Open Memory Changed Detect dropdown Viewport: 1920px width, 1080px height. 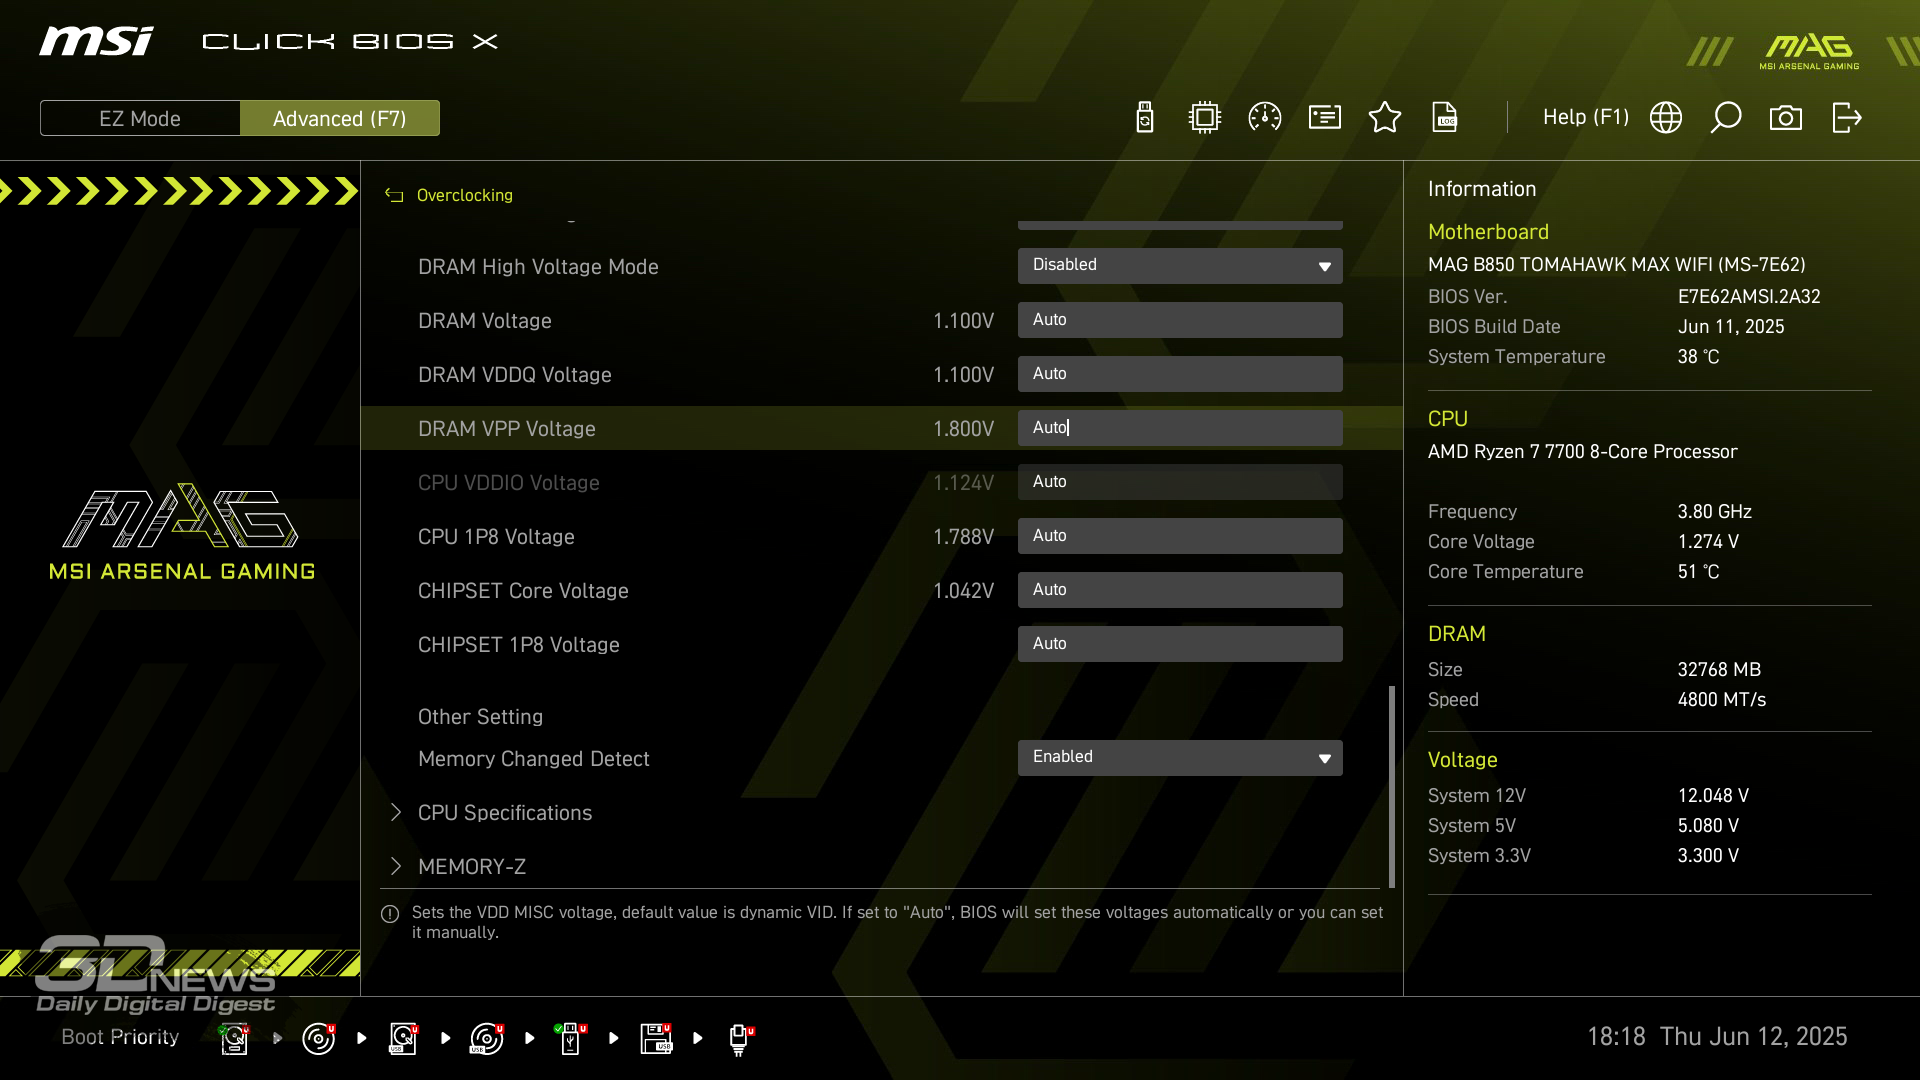coord(1180,758)
